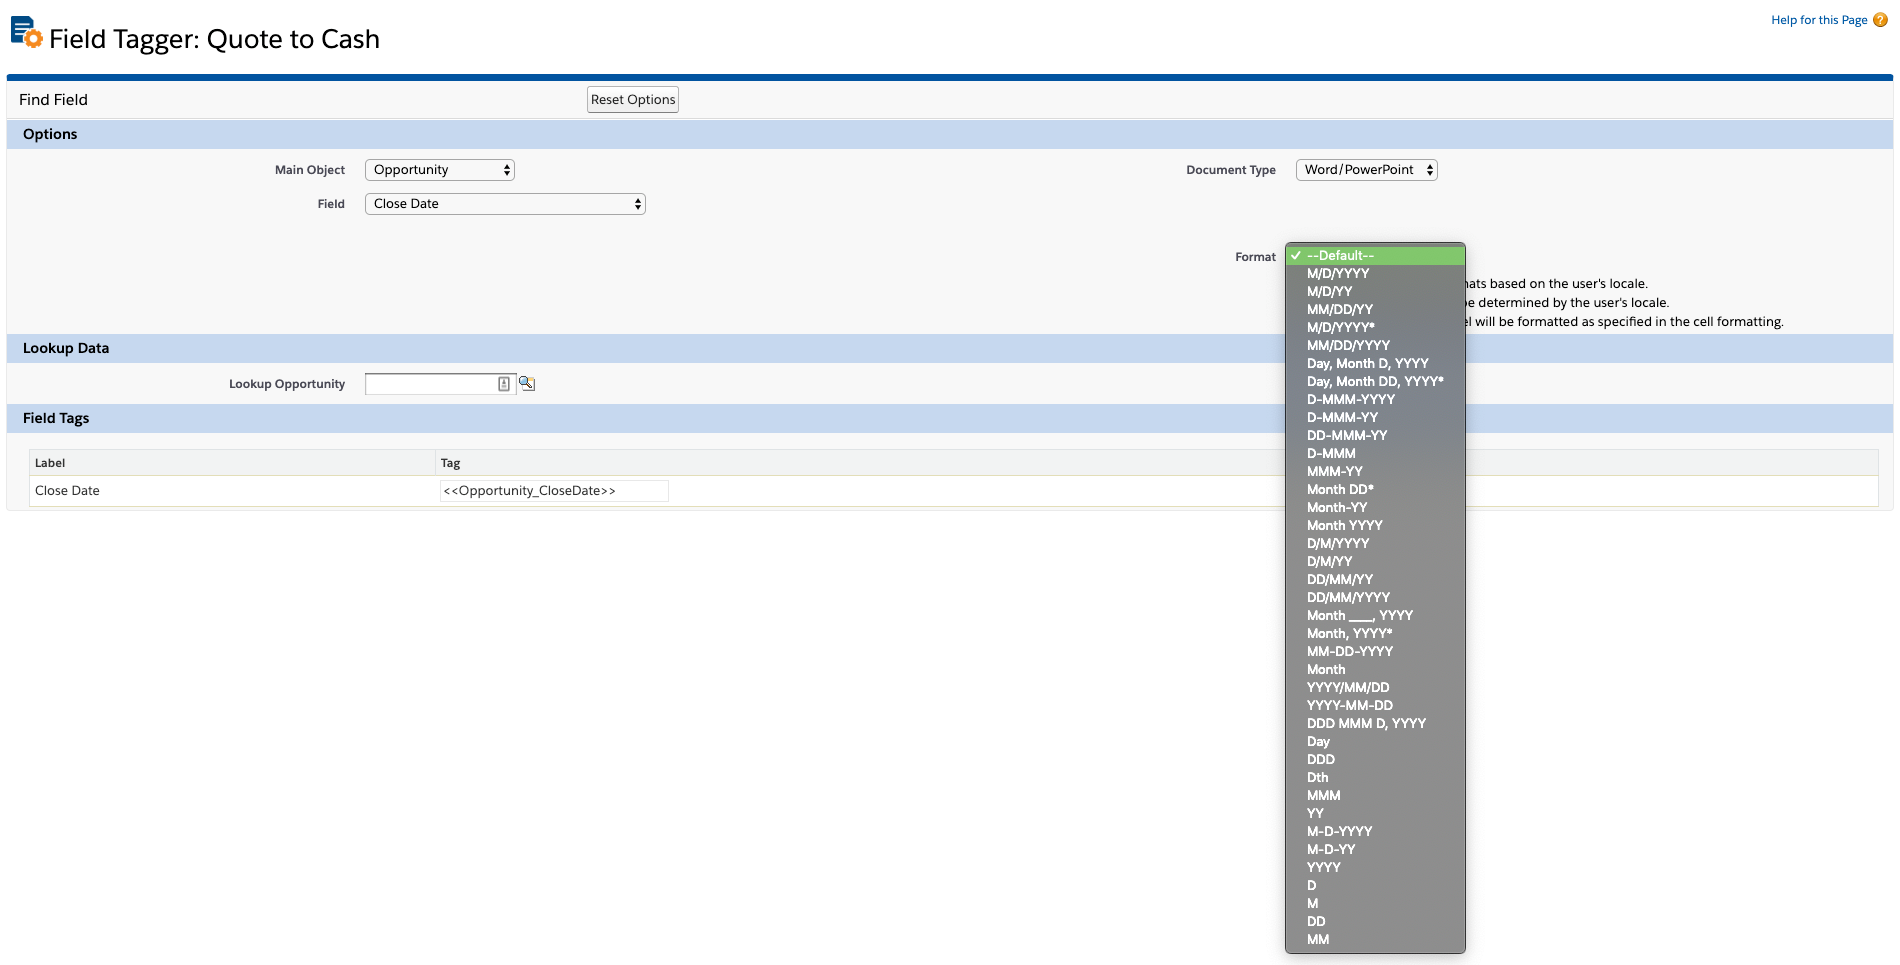
Task: Choose DDD MMM D, YYYY format
Action: pyautogui.click(x=1375, y=724)
